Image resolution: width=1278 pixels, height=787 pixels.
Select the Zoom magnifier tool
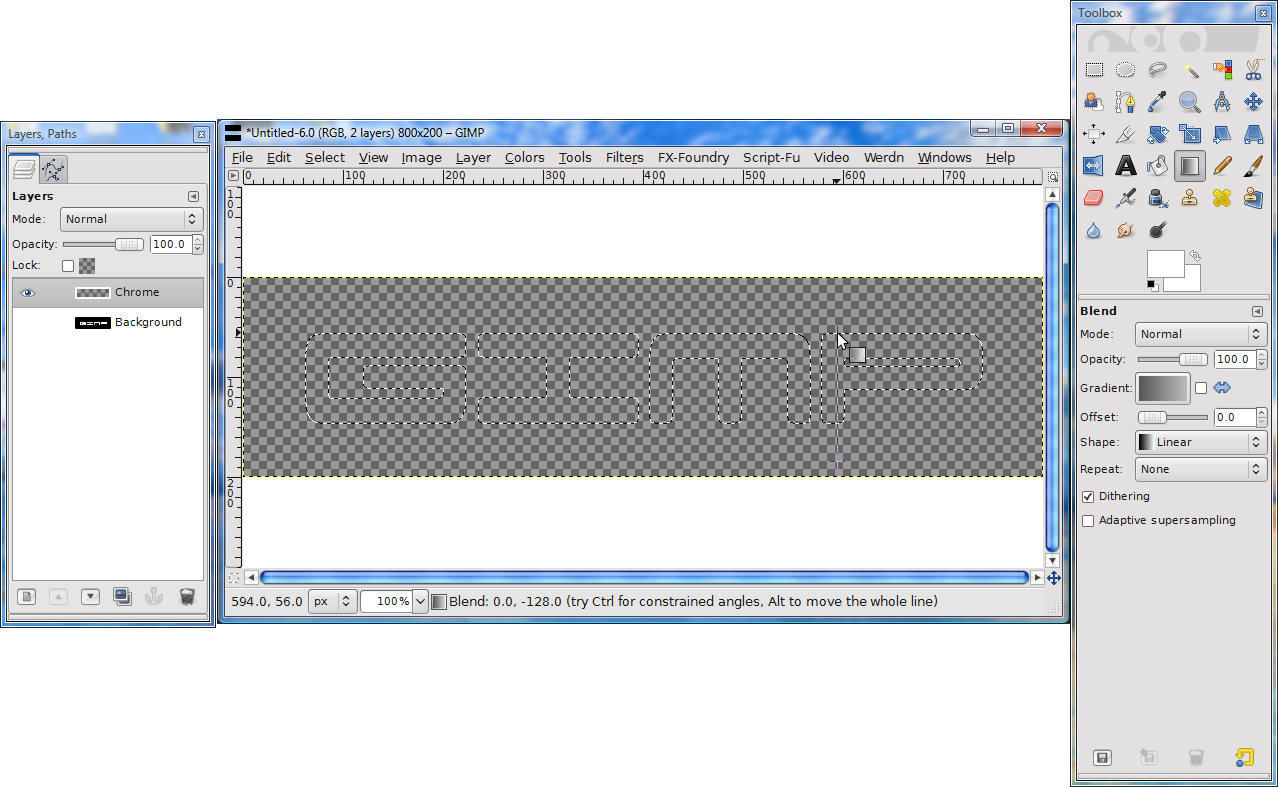click(x=1190, y=102)
